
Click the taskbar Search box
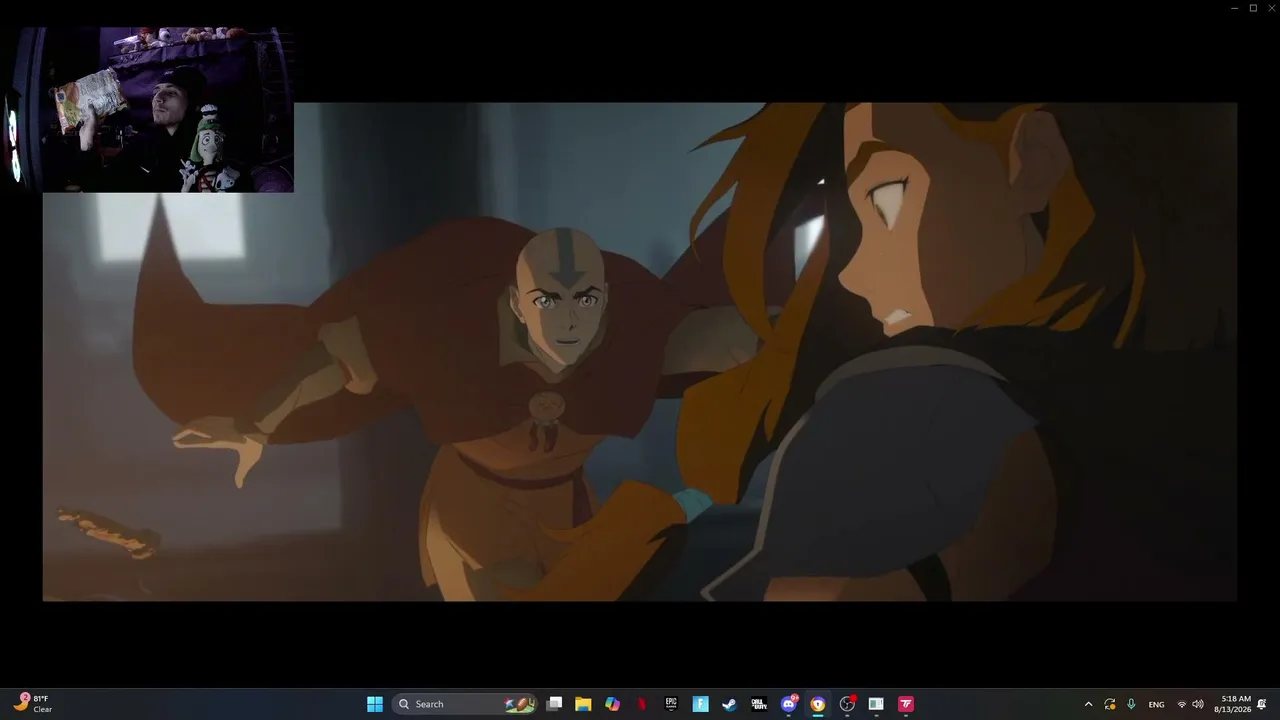(x=465, y=704)
